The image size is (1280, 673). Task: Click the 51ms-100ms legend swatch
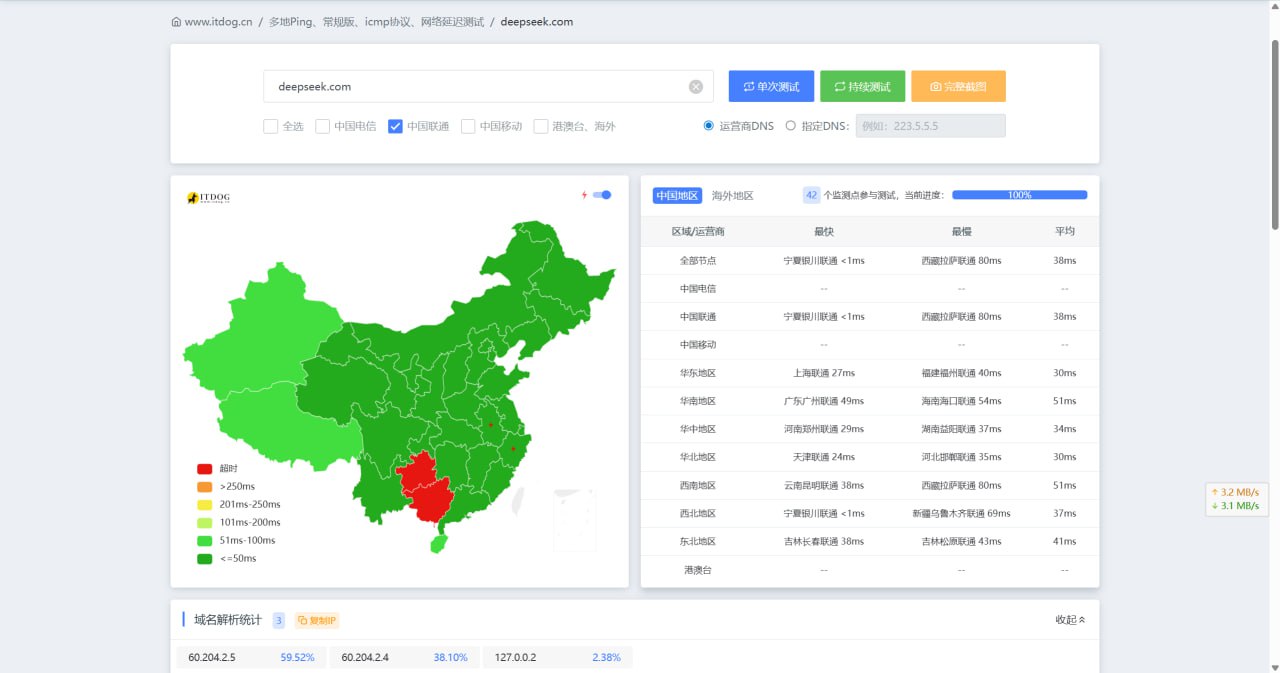pos(205,541)
